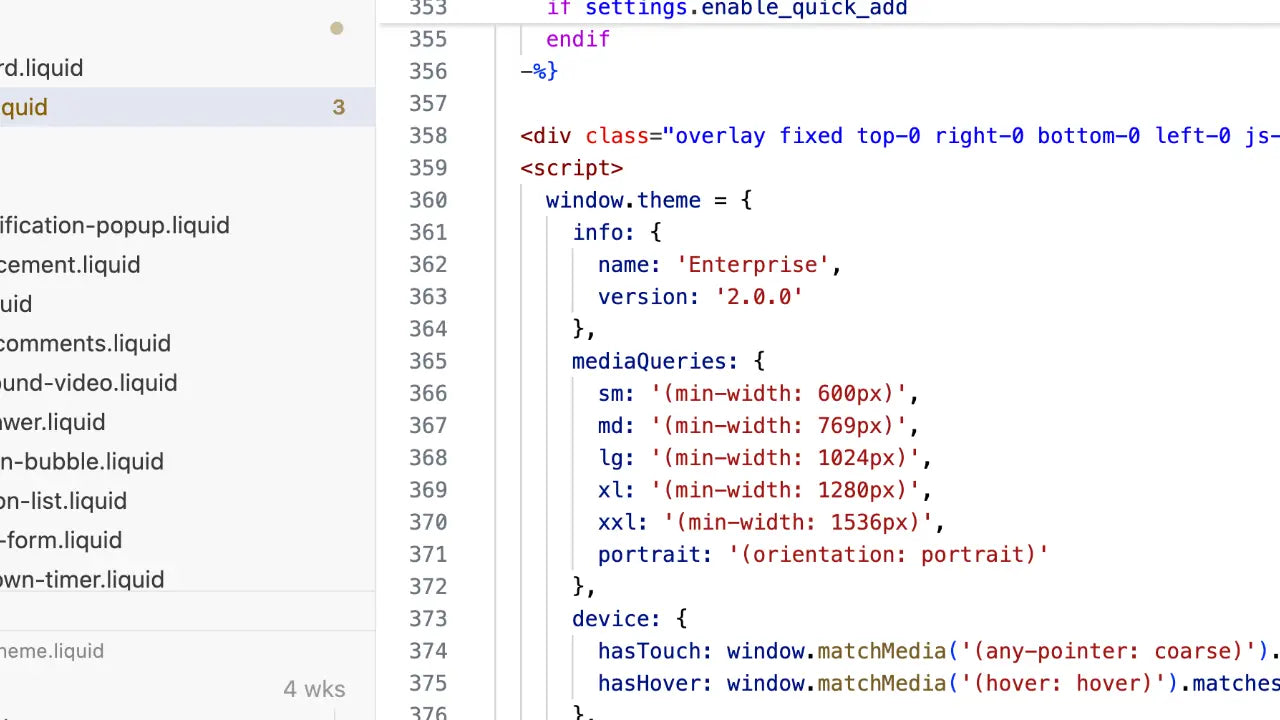Open the comments.liquid file
The height and width of the screenshot is (720, 1280).
85,344
